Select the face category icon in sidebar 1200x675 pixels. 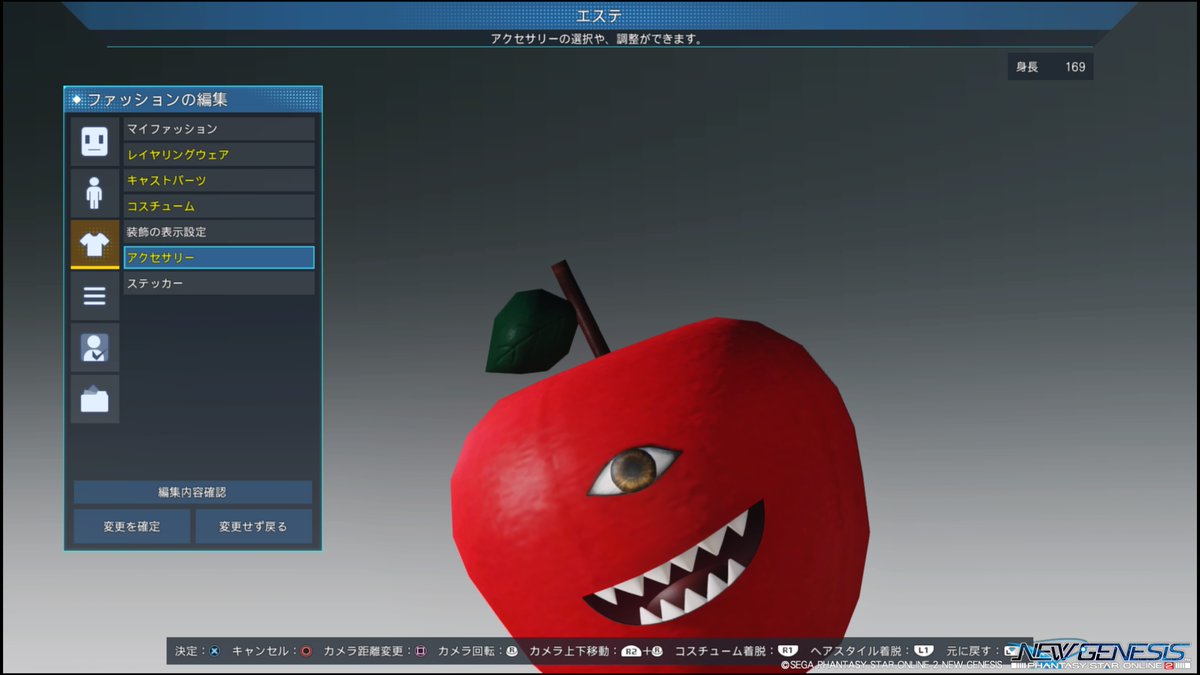click(95, 141)
